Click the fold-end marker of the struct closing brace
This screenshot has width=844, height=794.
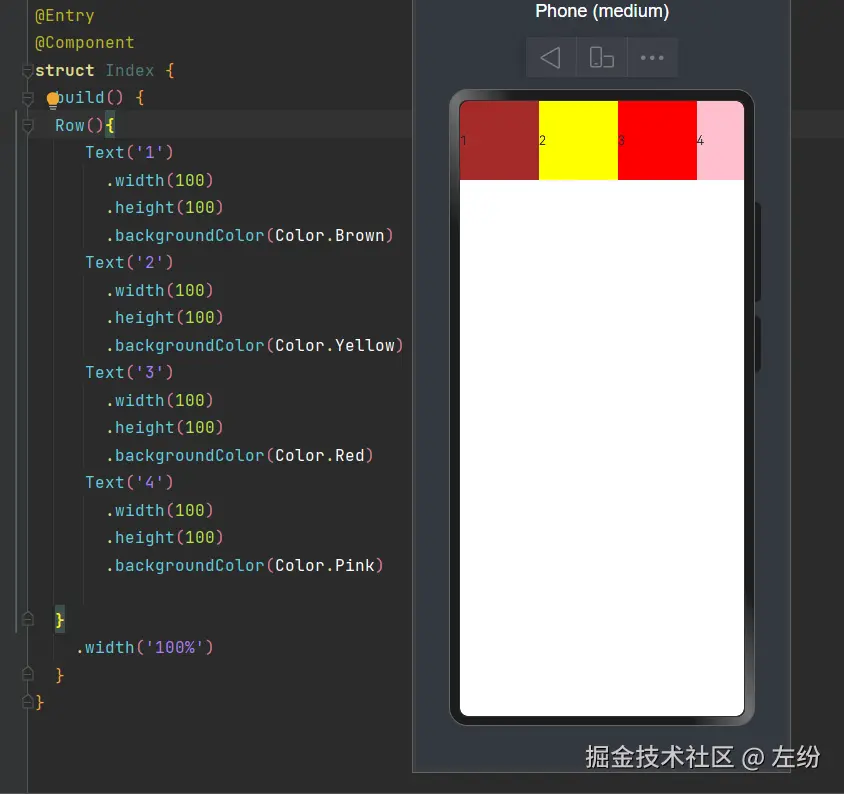27,701
